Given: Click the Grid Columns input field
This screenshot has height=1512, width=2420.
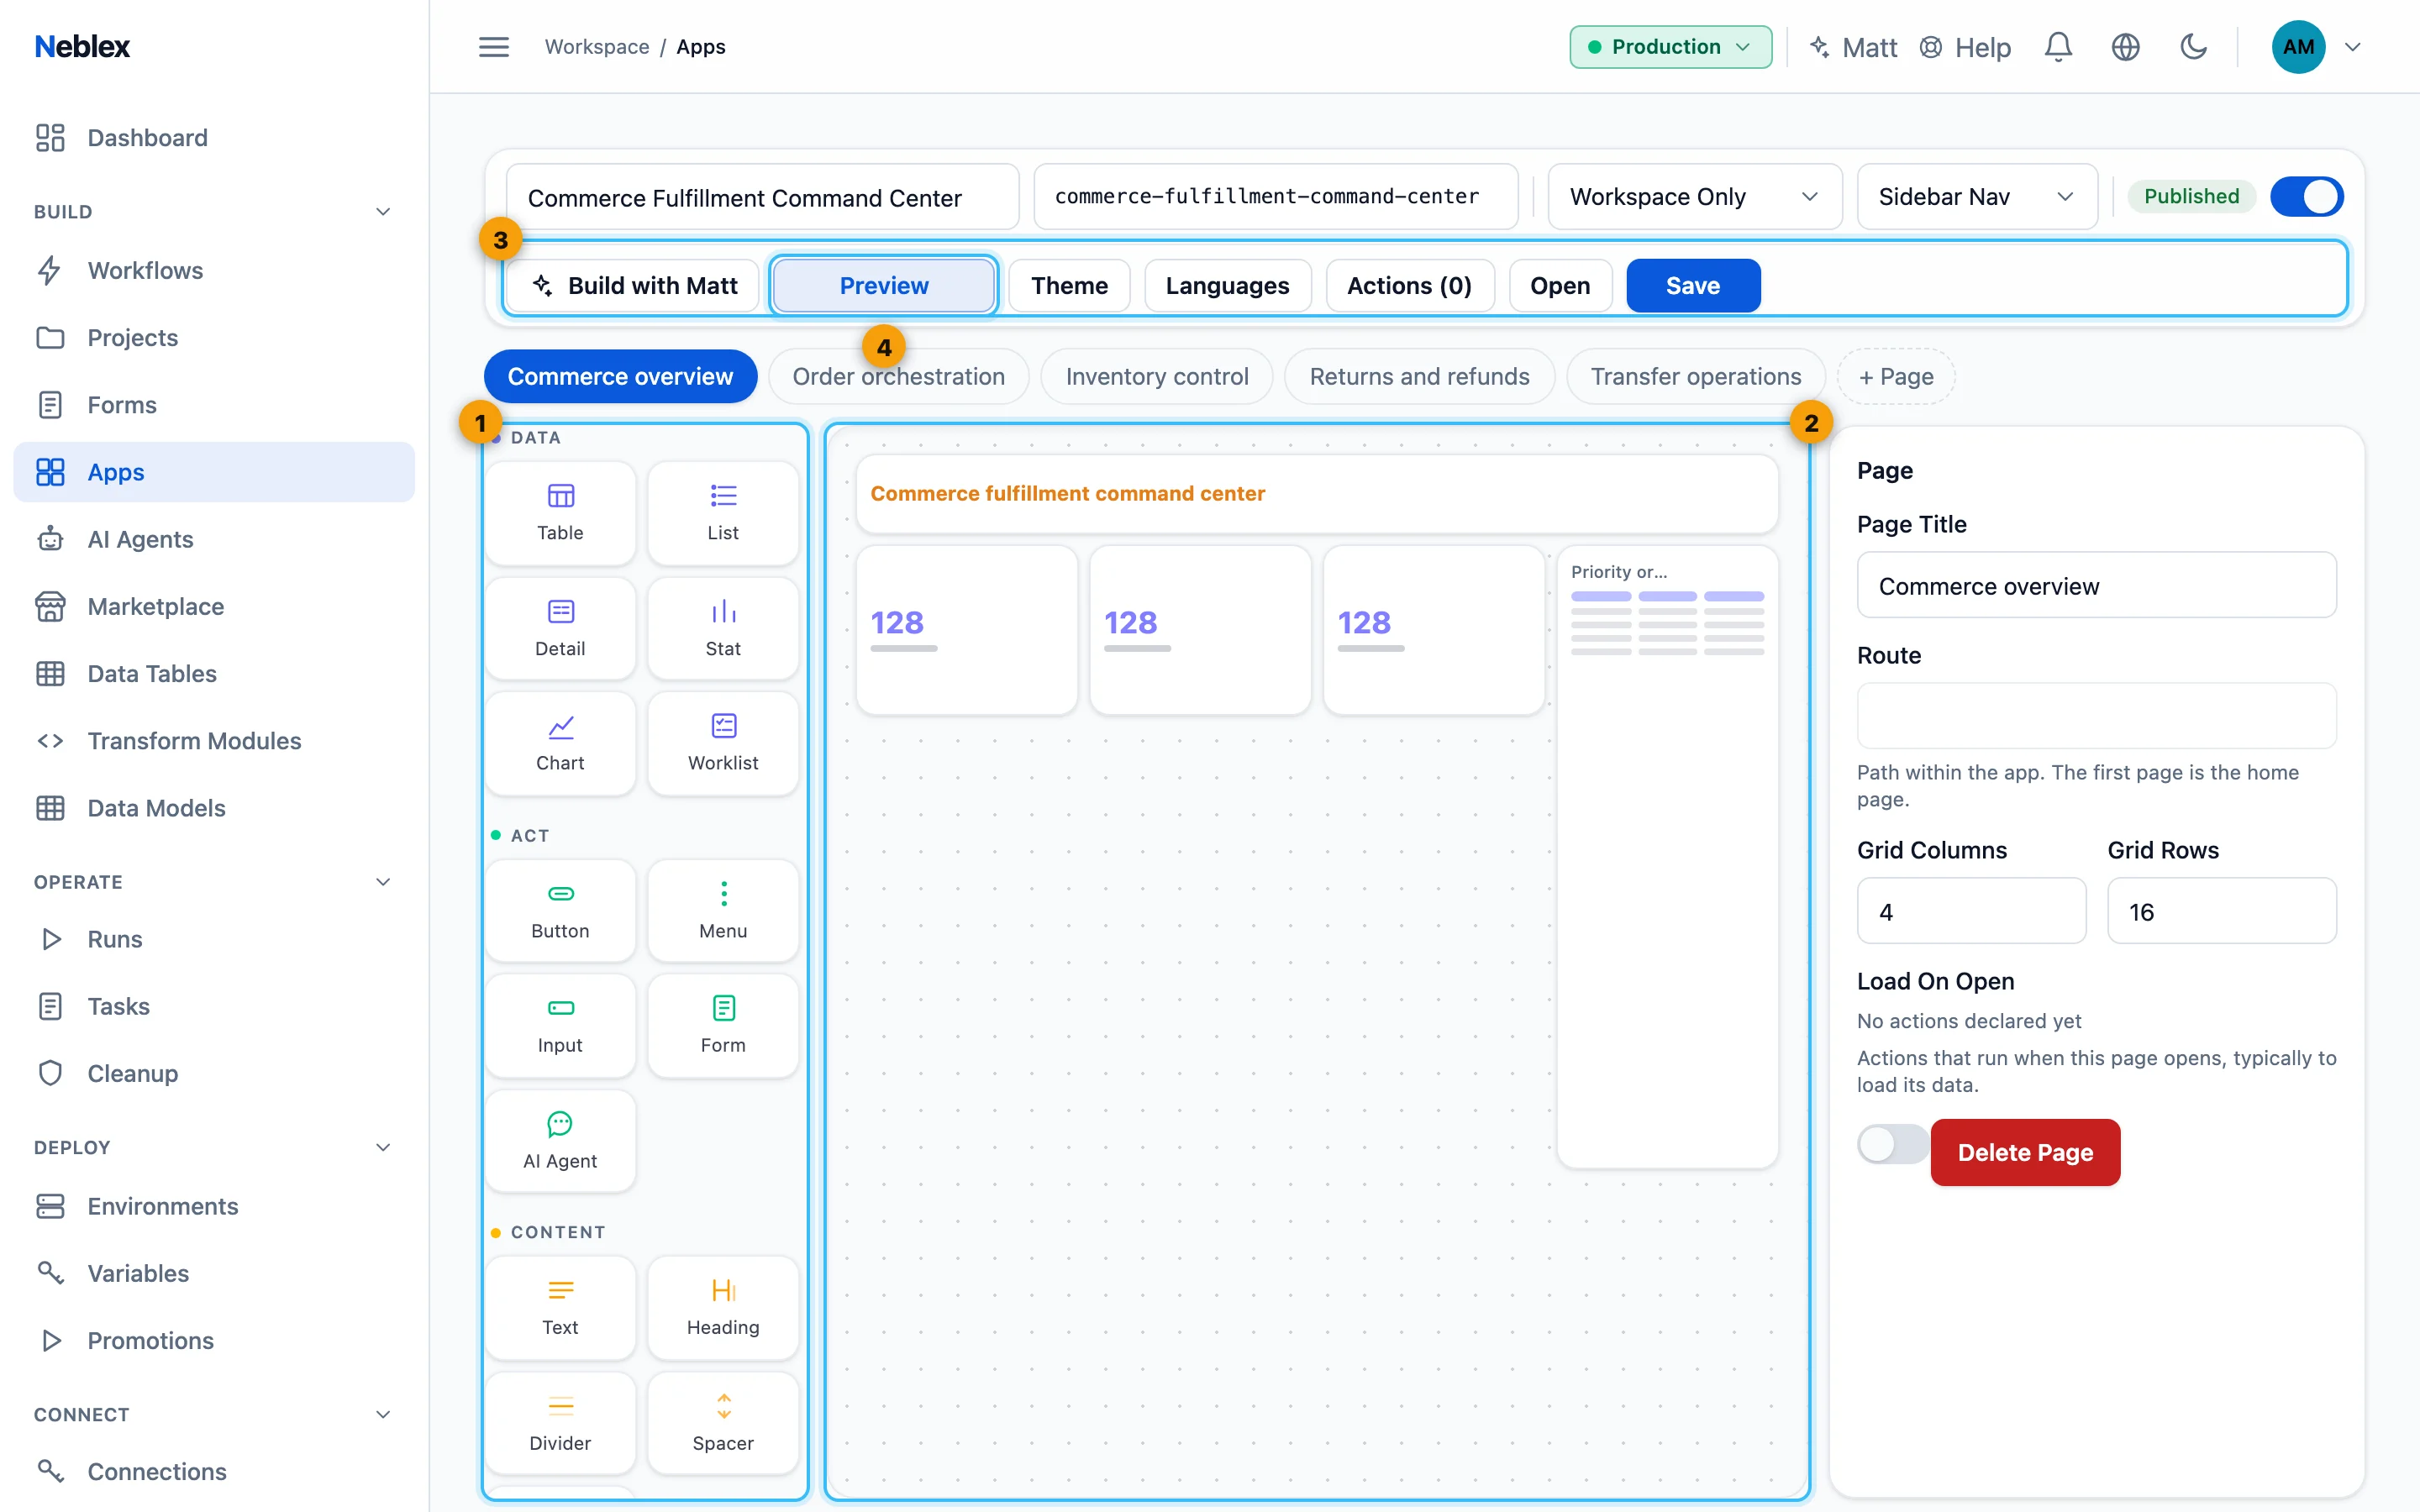Looking at the screenshot, I should (x=1971, y=910).
